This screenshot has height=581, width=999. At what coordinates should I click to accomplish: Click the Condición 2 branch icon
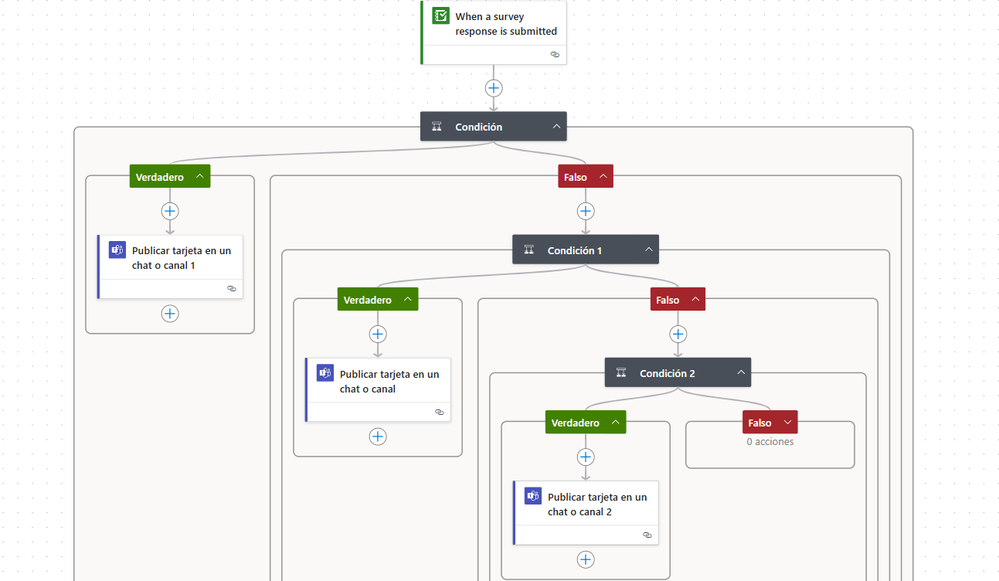[x=621, y=373]
